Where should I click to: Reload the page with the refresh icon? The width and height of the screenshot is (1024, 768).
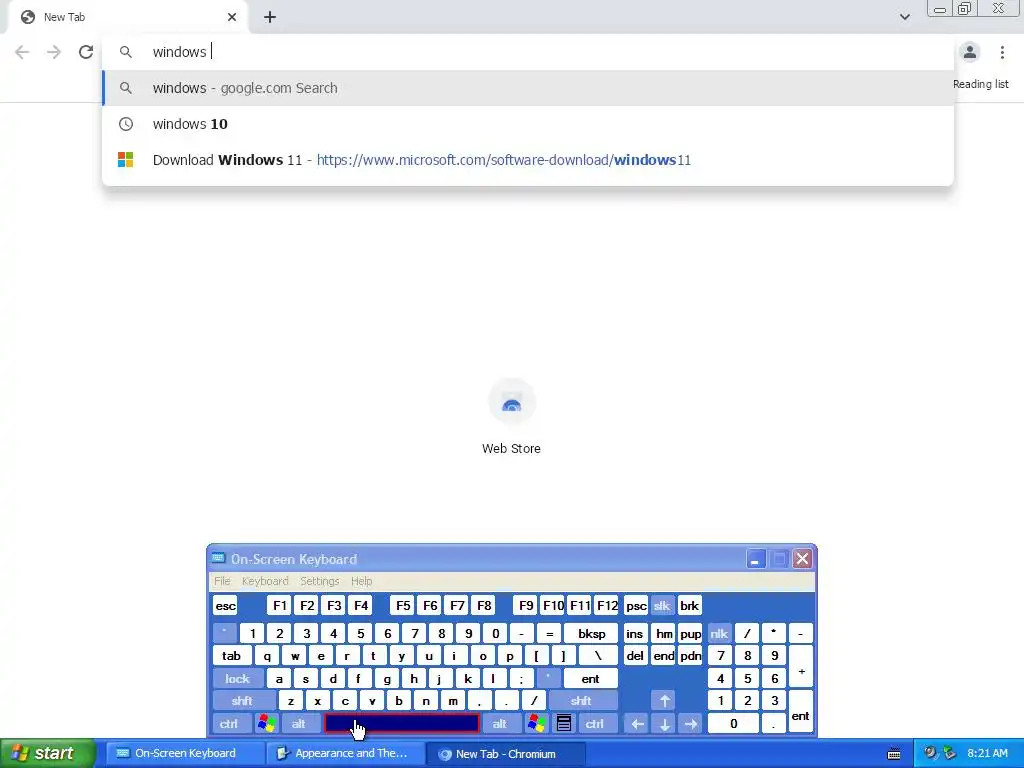86,52
